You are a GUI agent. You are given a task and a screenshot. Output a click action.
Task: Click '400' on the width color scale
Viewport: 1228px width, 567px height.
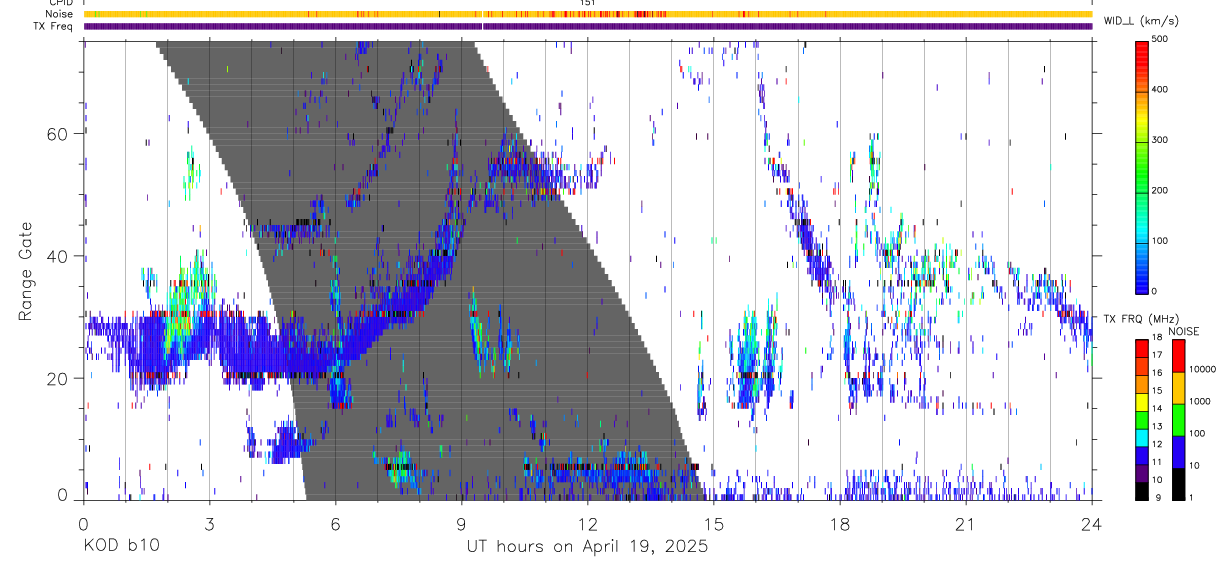click(1160, 90)
